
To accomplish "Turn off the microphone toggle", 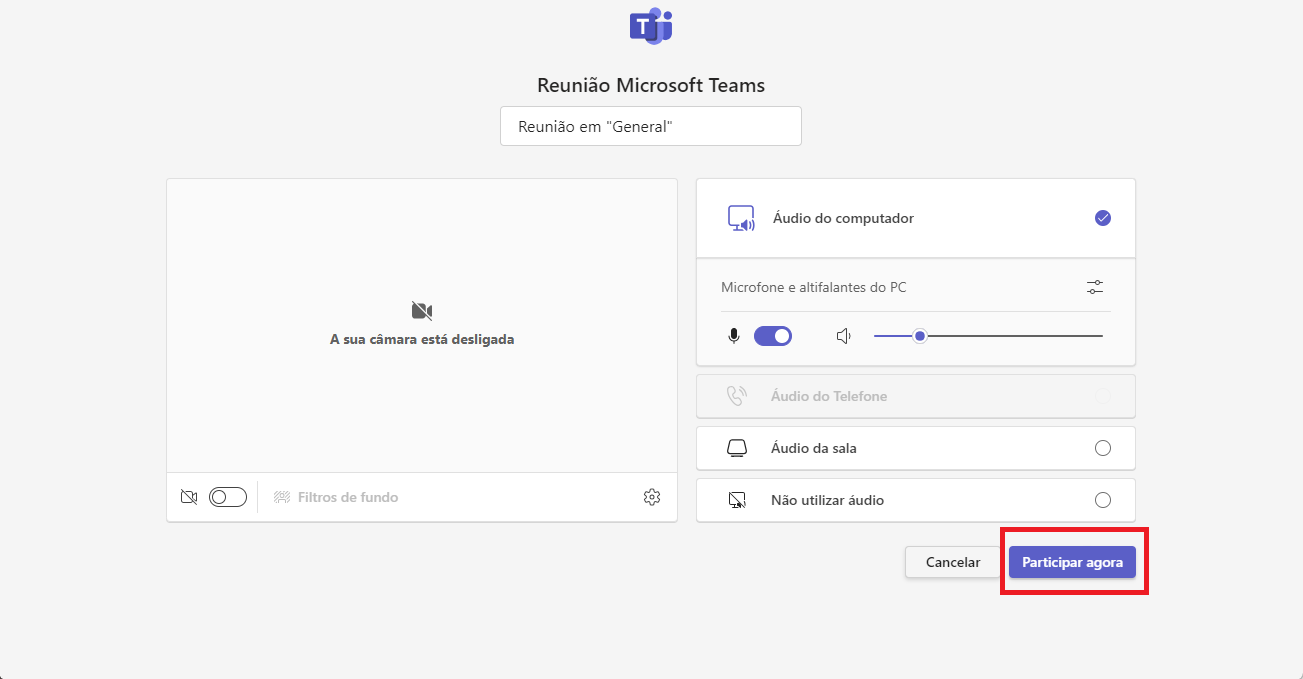I will [773, 336].
